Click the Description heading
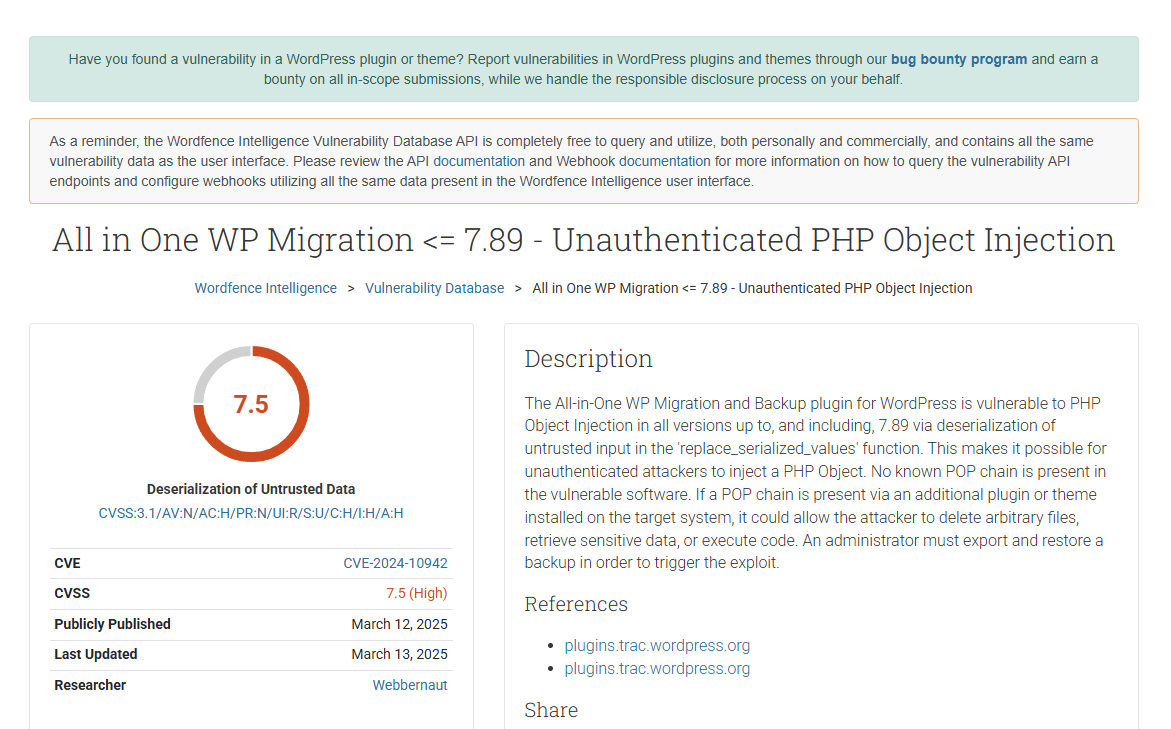1171x729 pixels. click(588, 359)
